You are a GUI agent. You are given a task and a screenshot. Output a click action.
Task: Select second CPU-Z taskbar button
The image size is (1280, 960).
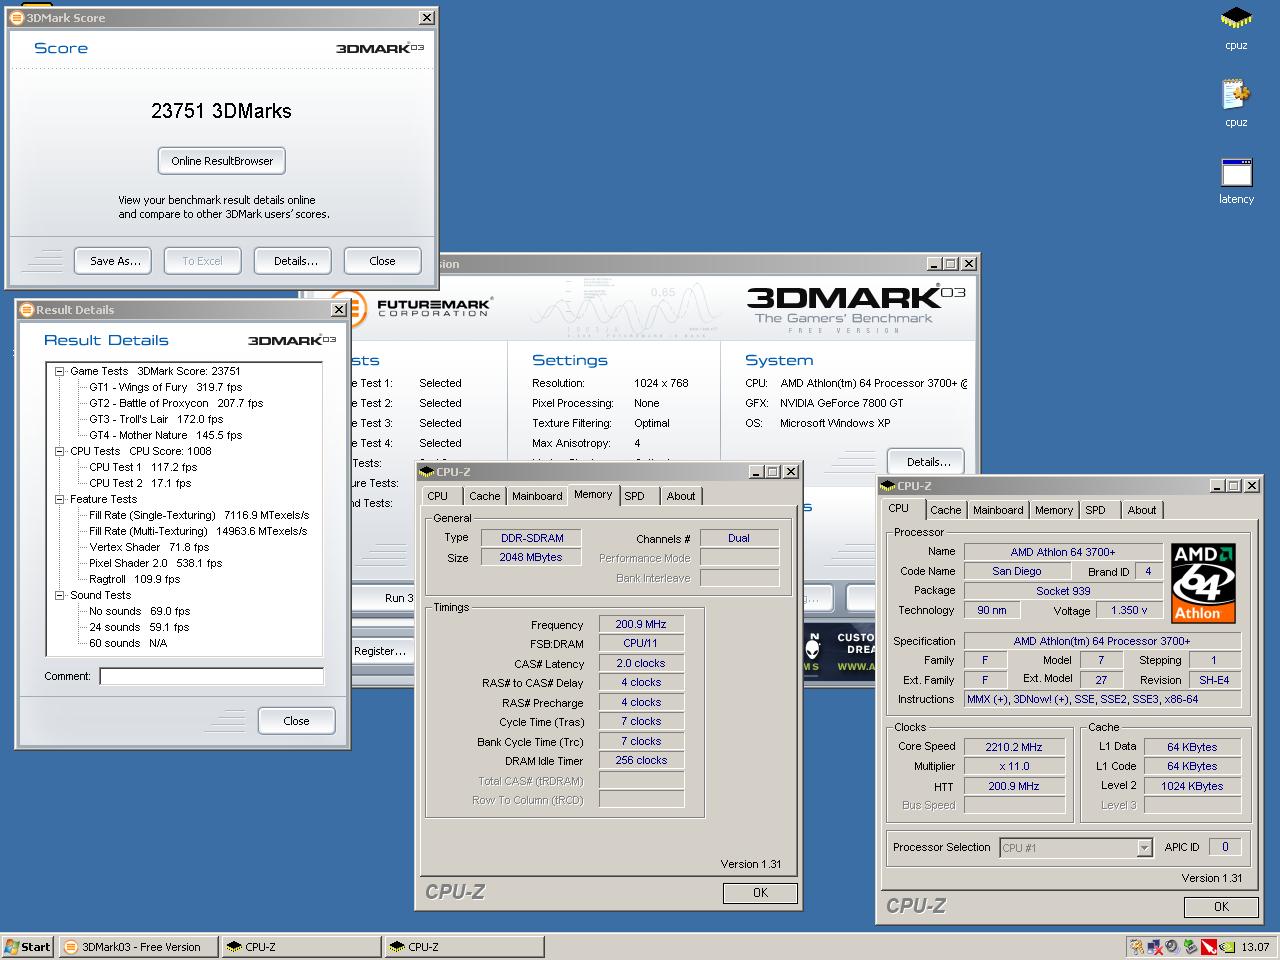(x=464, y=947)
